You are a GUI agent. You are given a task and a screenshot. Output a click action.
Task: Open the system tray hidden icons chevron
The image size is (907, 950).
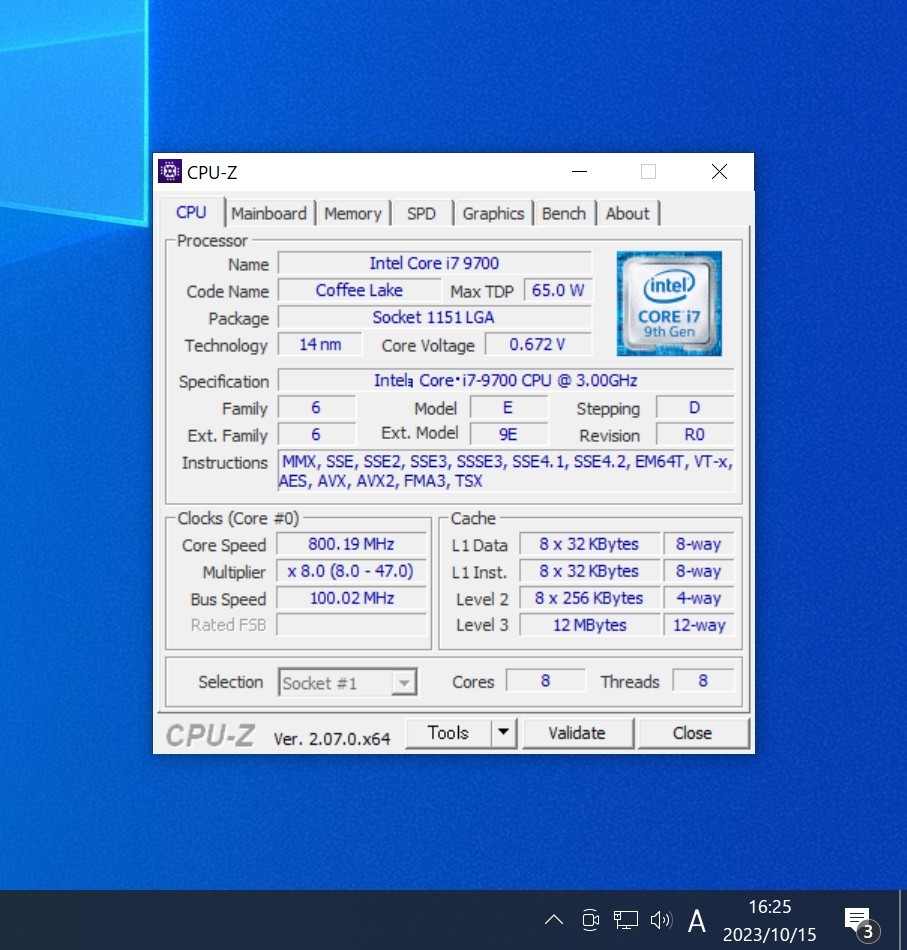(554, 920)
